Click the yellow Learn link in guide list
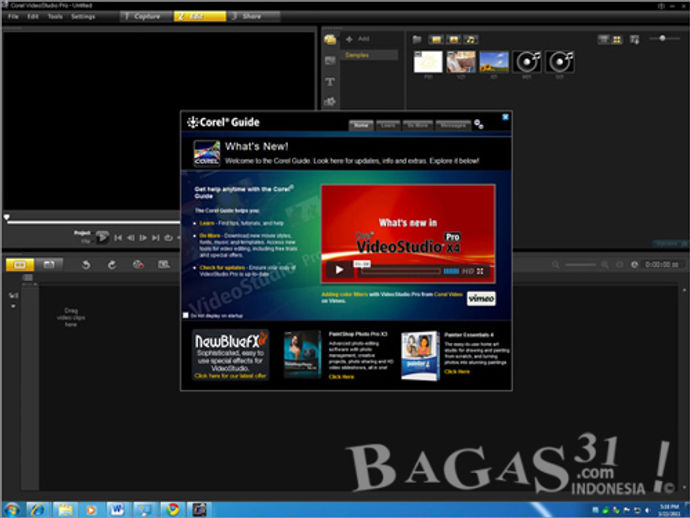 (207, 223)
